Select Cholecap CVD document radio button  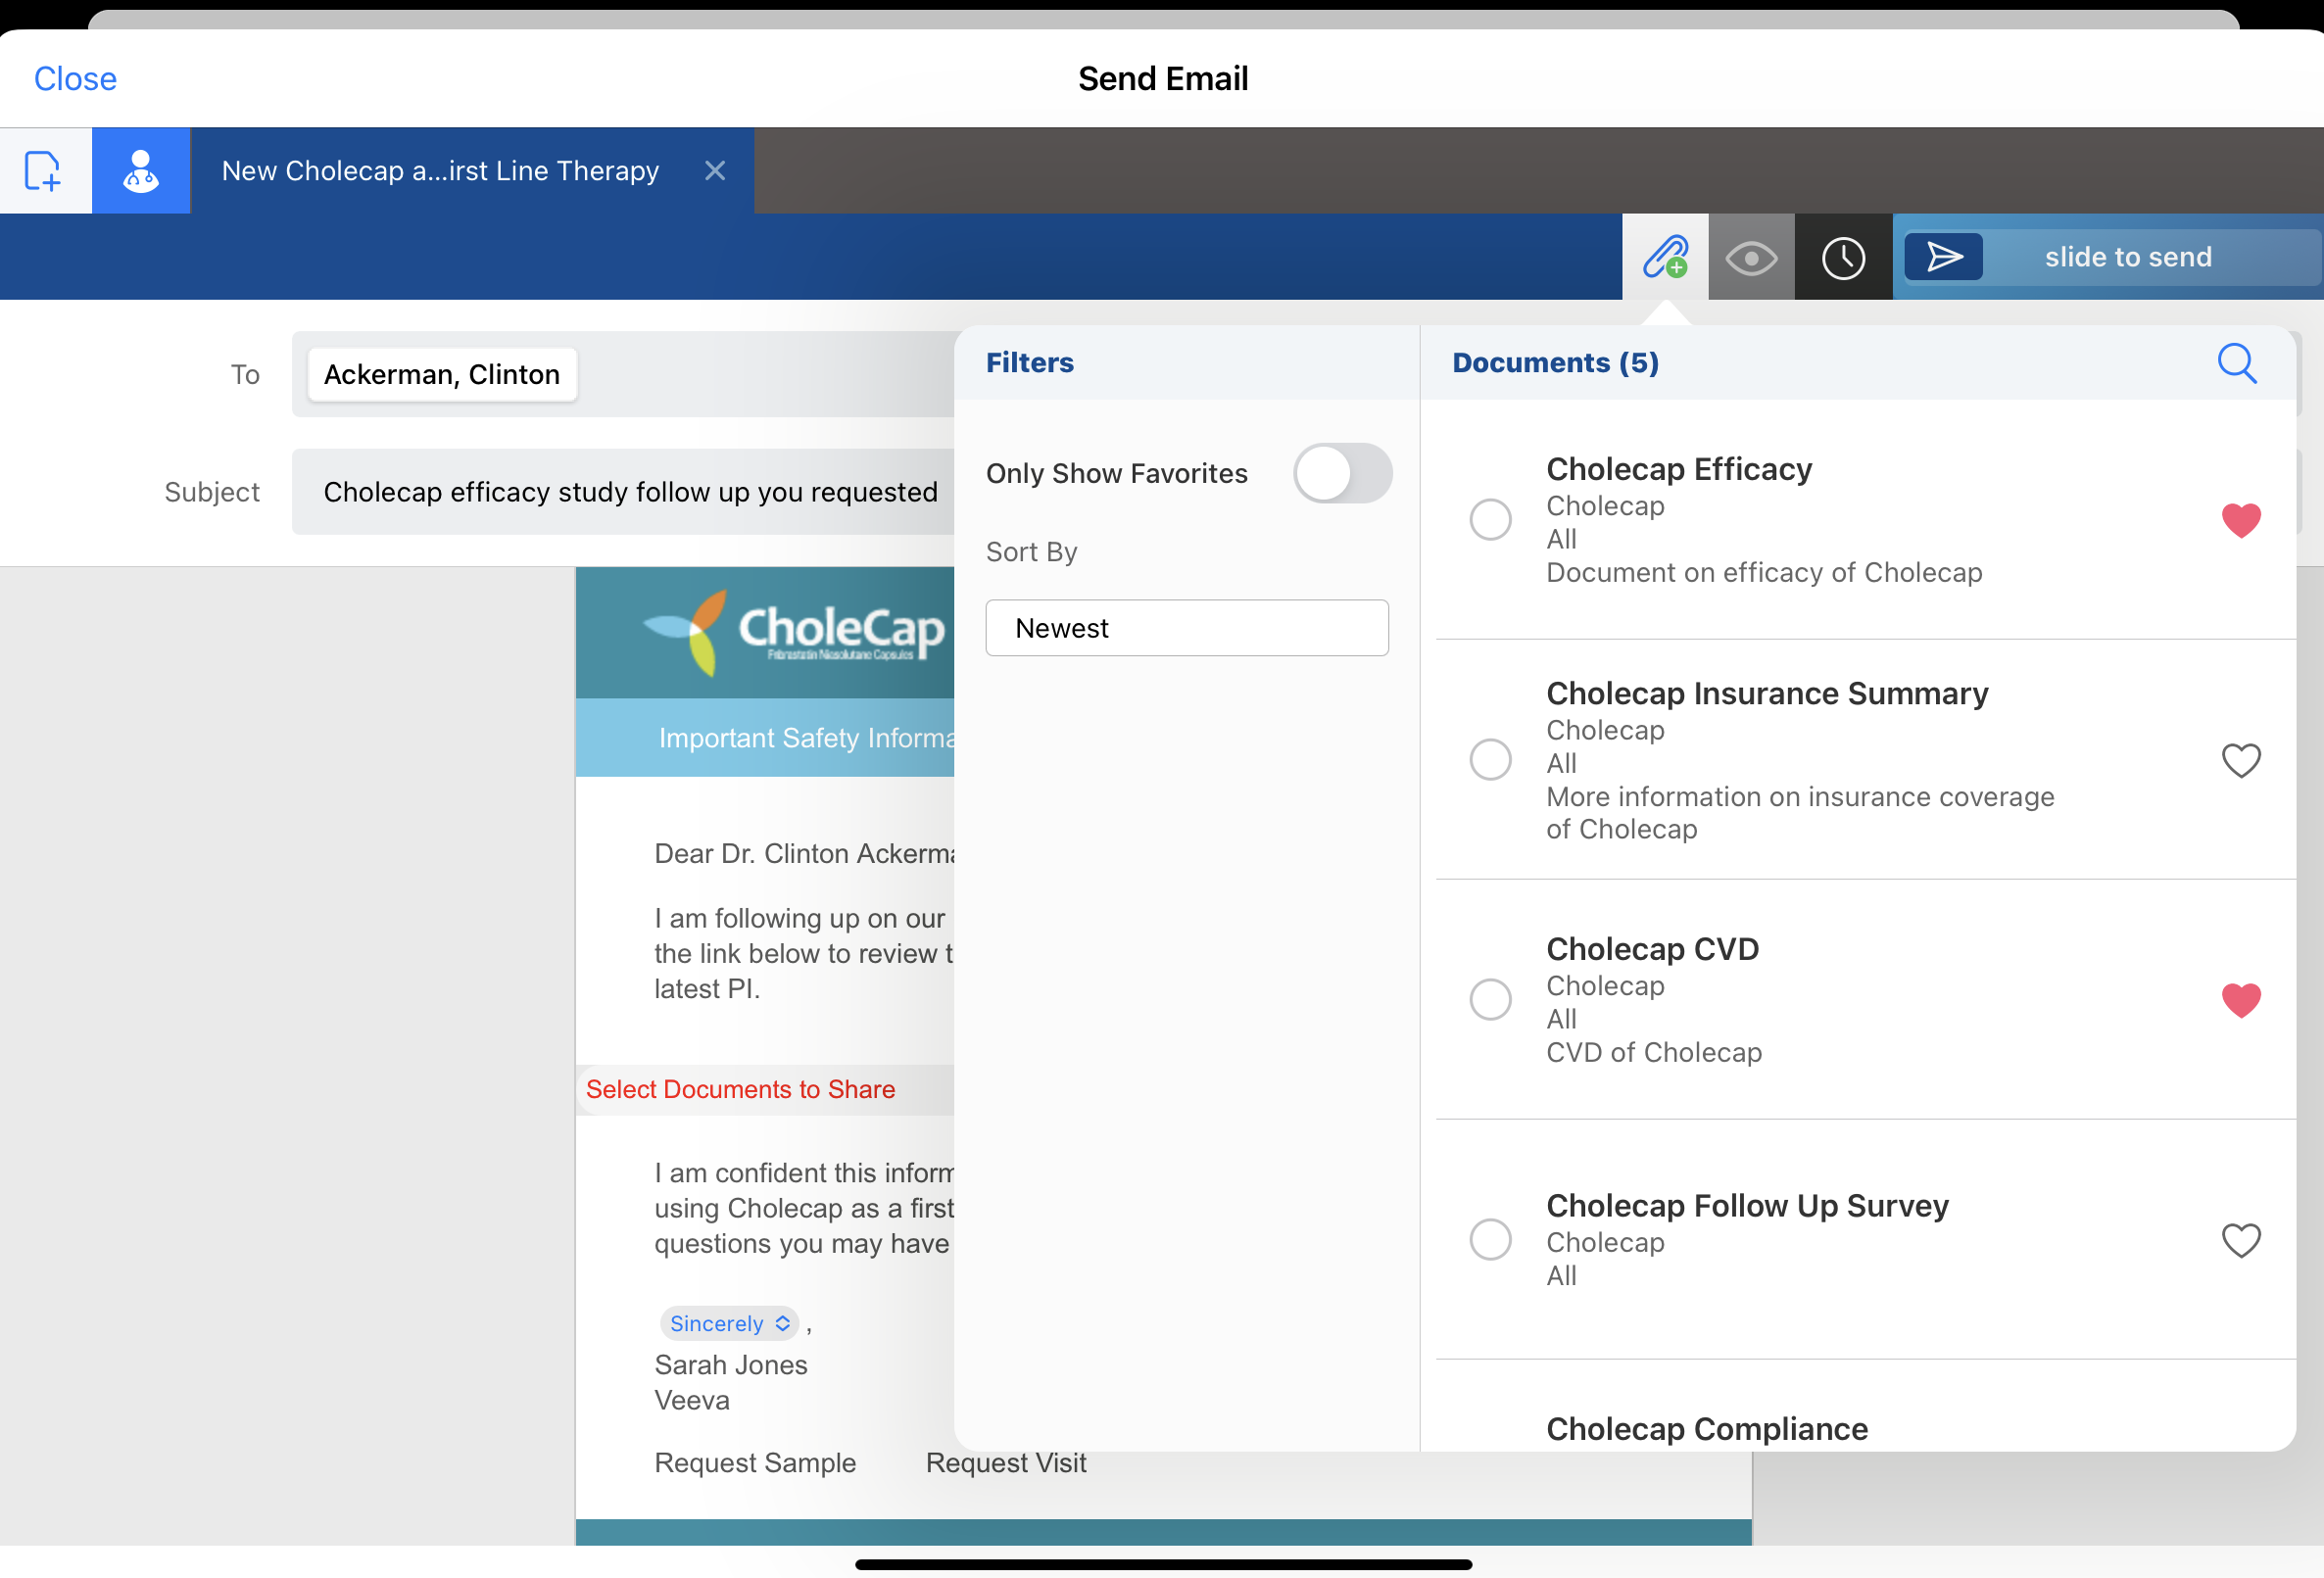click(x=1490, y=1000)
